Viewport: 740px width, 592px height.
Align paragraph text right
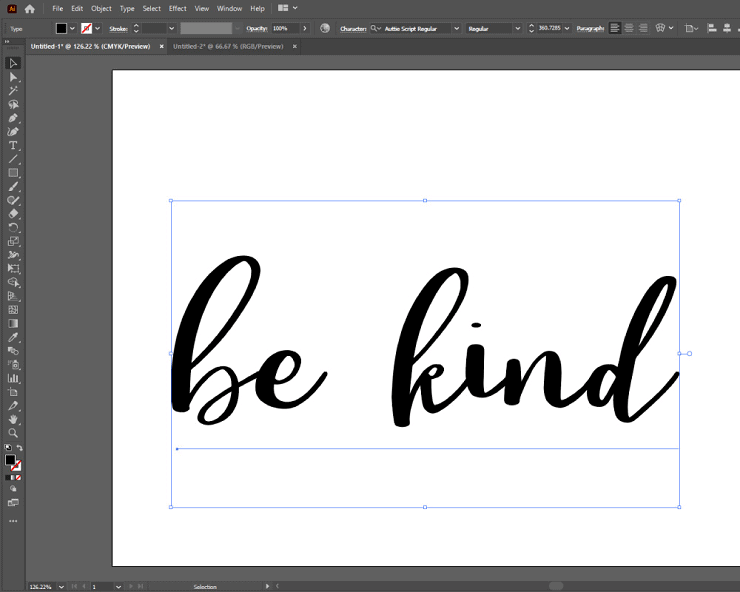(643, 28)
